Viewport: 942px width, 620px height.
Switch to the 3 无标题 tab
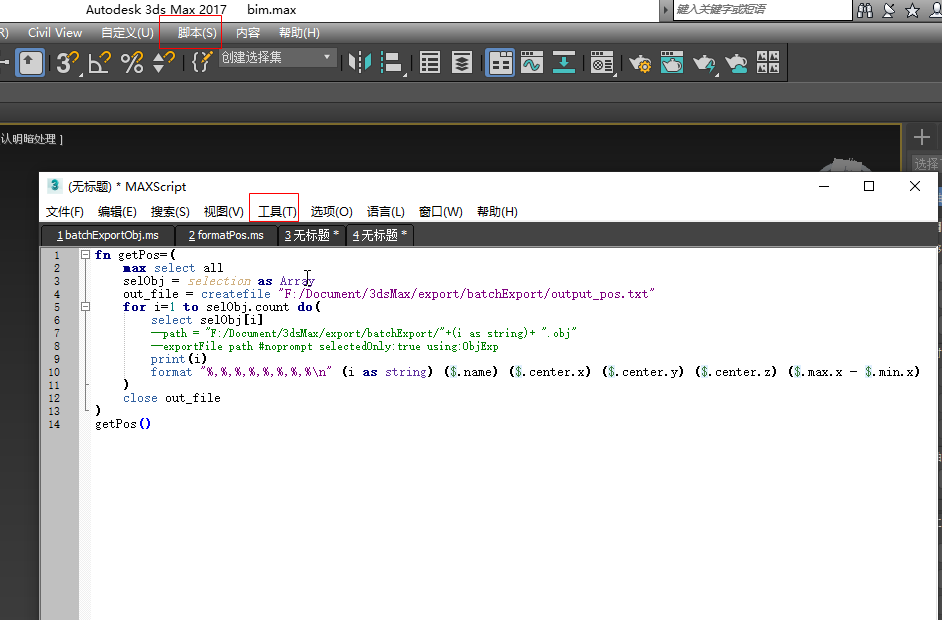312,236
